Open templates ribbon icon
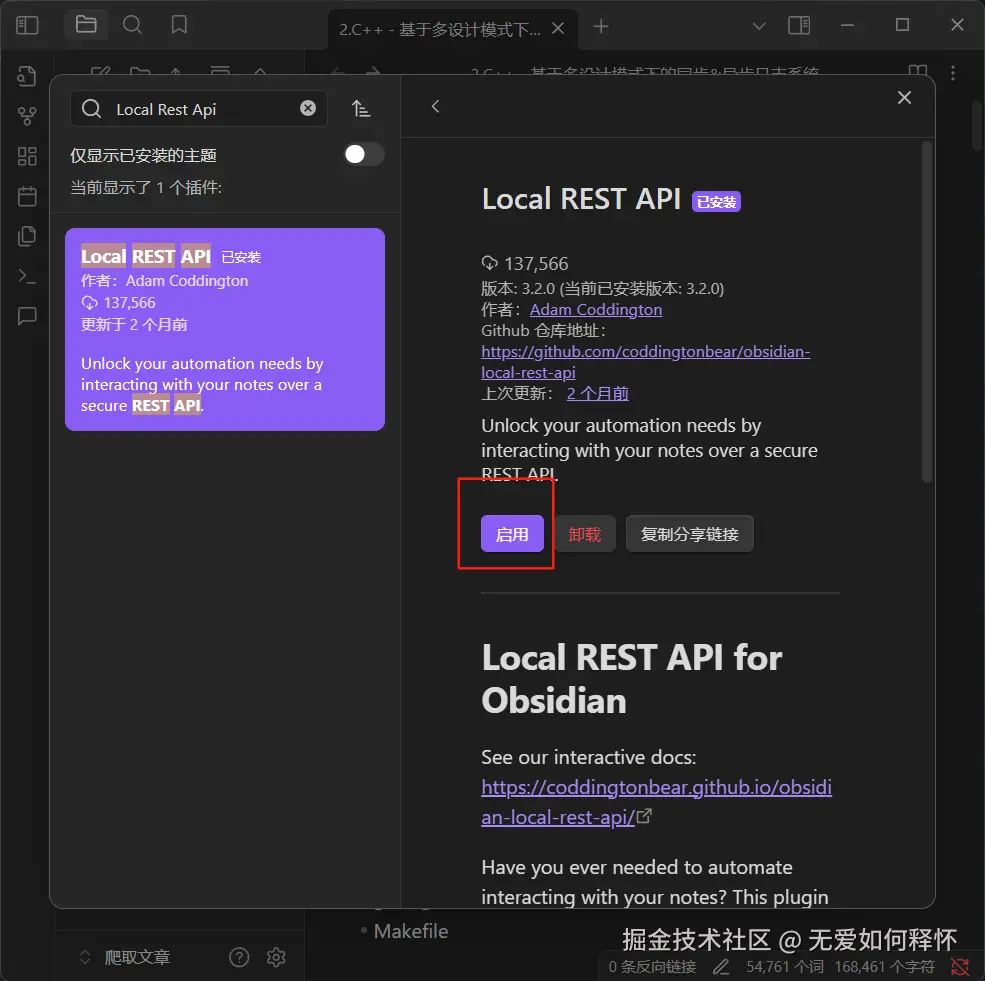 [27, 236]
